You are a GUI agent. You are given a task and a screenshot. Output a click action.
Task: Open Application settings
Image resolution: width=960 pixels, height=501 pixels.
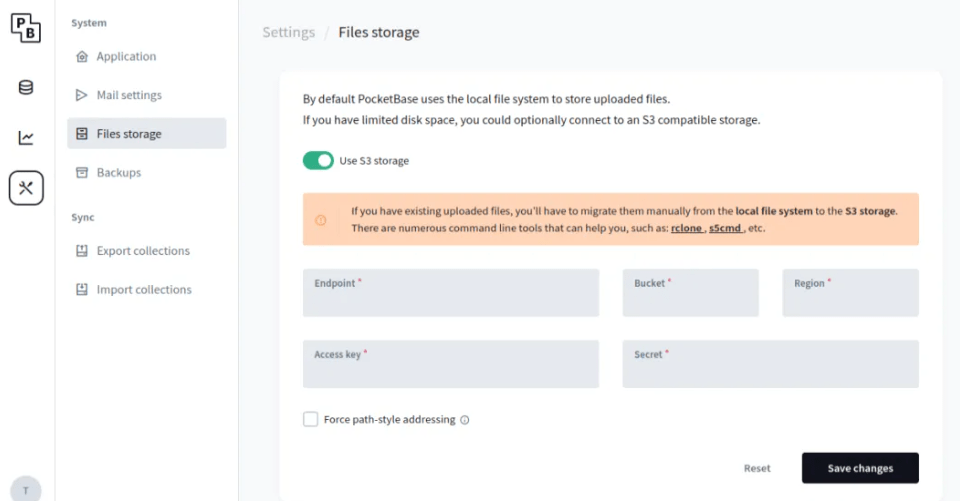pyautogui.click(x=126, y=57)
